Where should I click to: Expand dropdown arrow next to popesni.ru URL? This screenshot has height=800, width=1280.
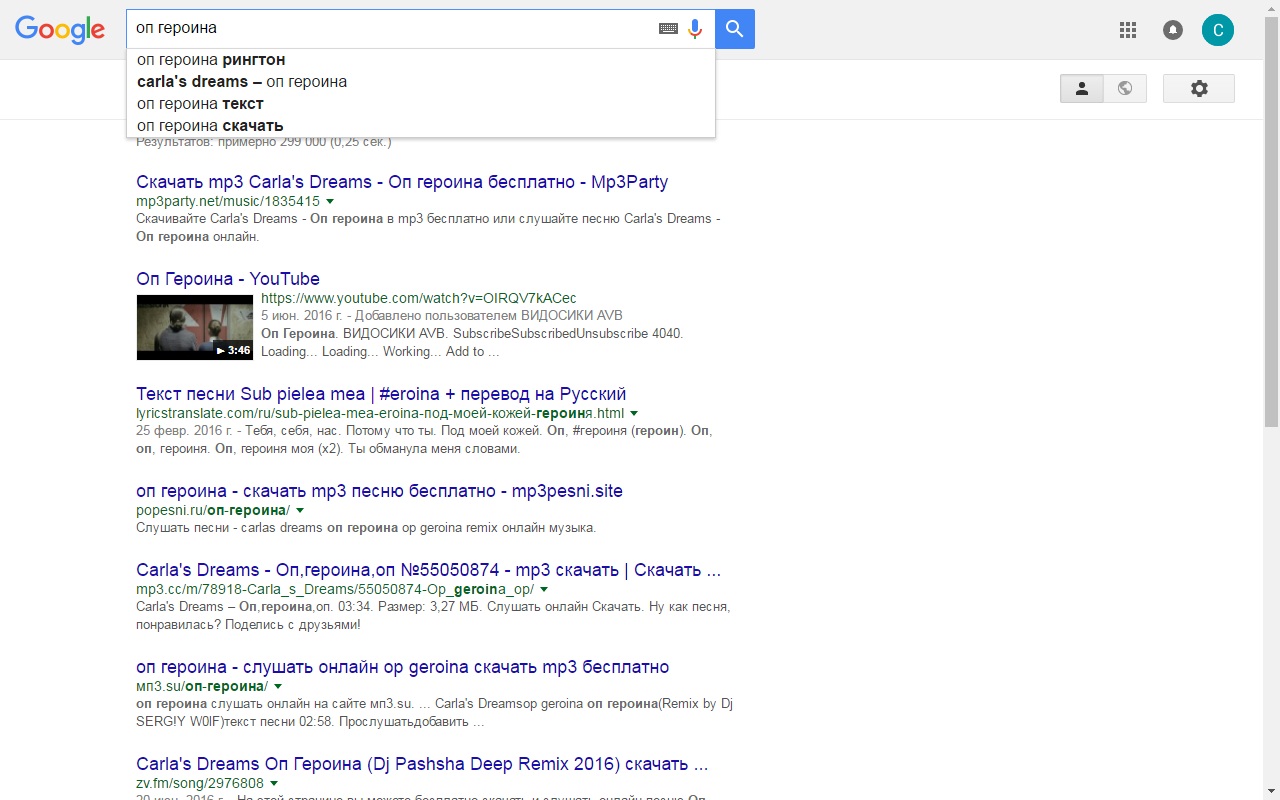(300, 510)
